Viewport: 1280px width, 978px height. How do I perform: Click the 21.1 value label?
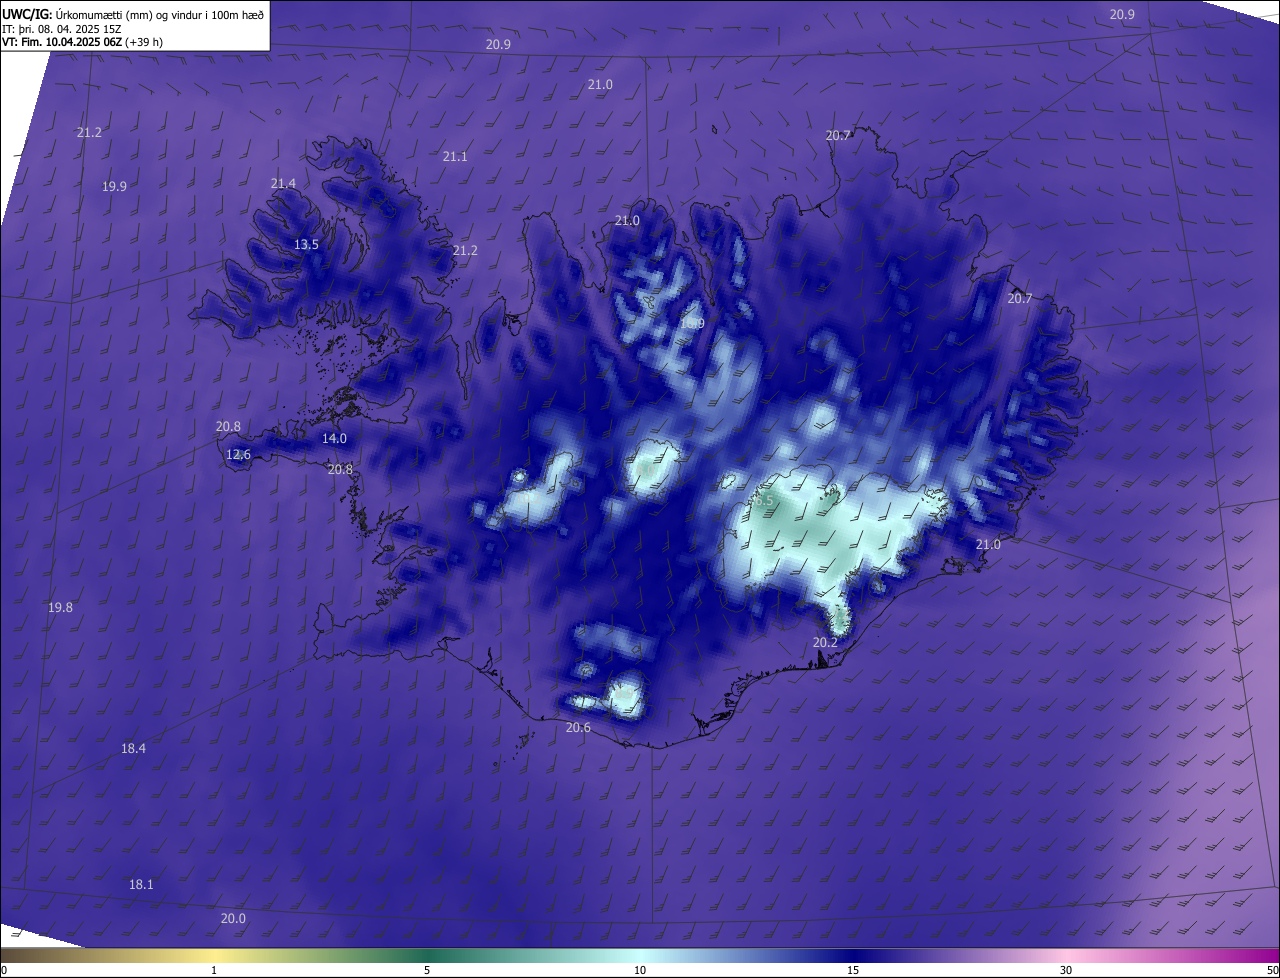click(455, 157)
